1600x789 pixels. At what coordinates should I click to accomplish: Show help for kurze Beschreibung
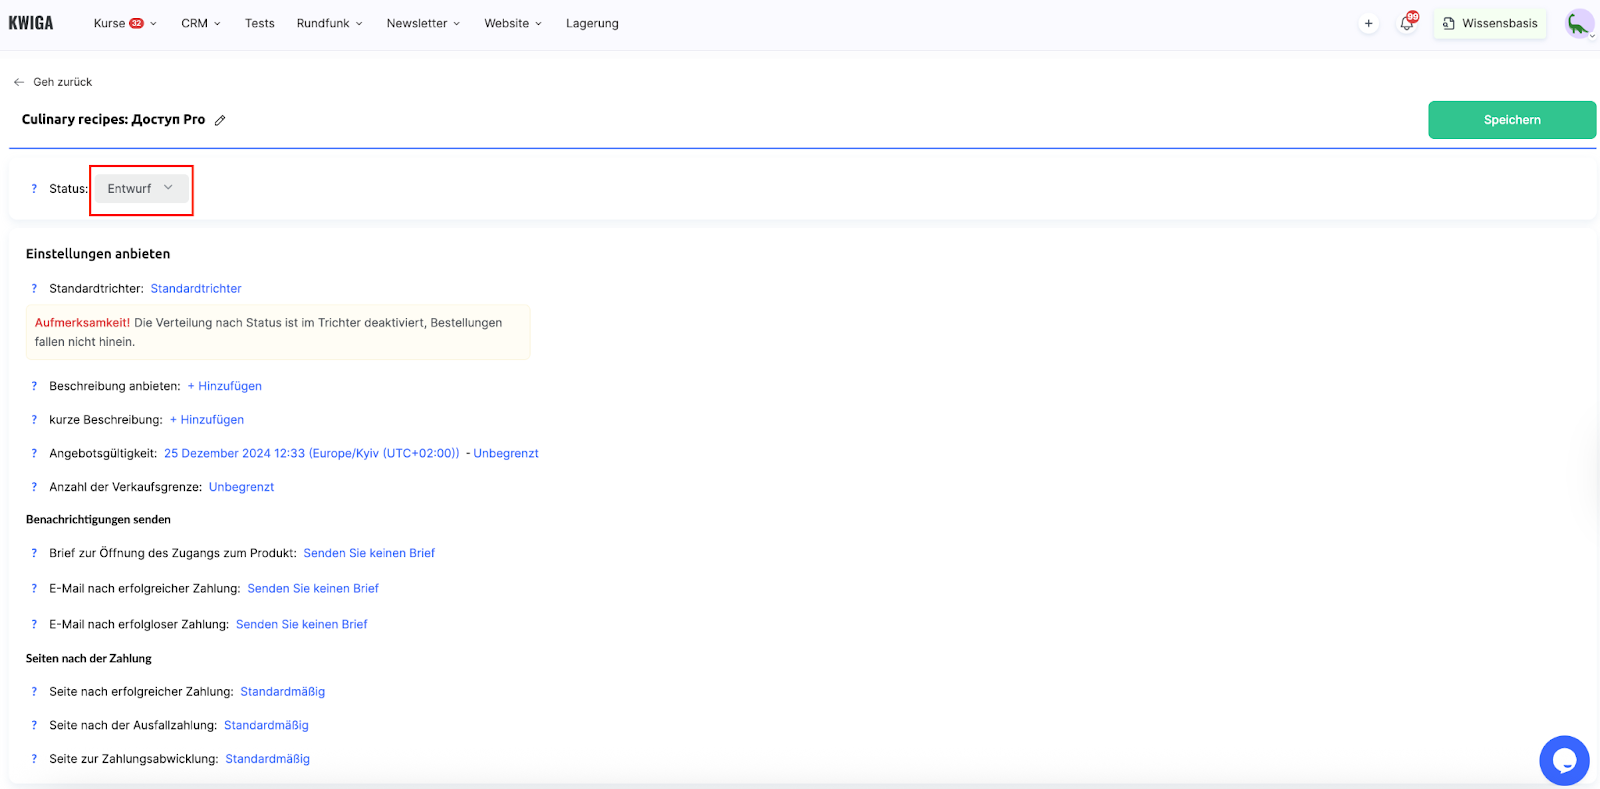click(x=34, y=420)
